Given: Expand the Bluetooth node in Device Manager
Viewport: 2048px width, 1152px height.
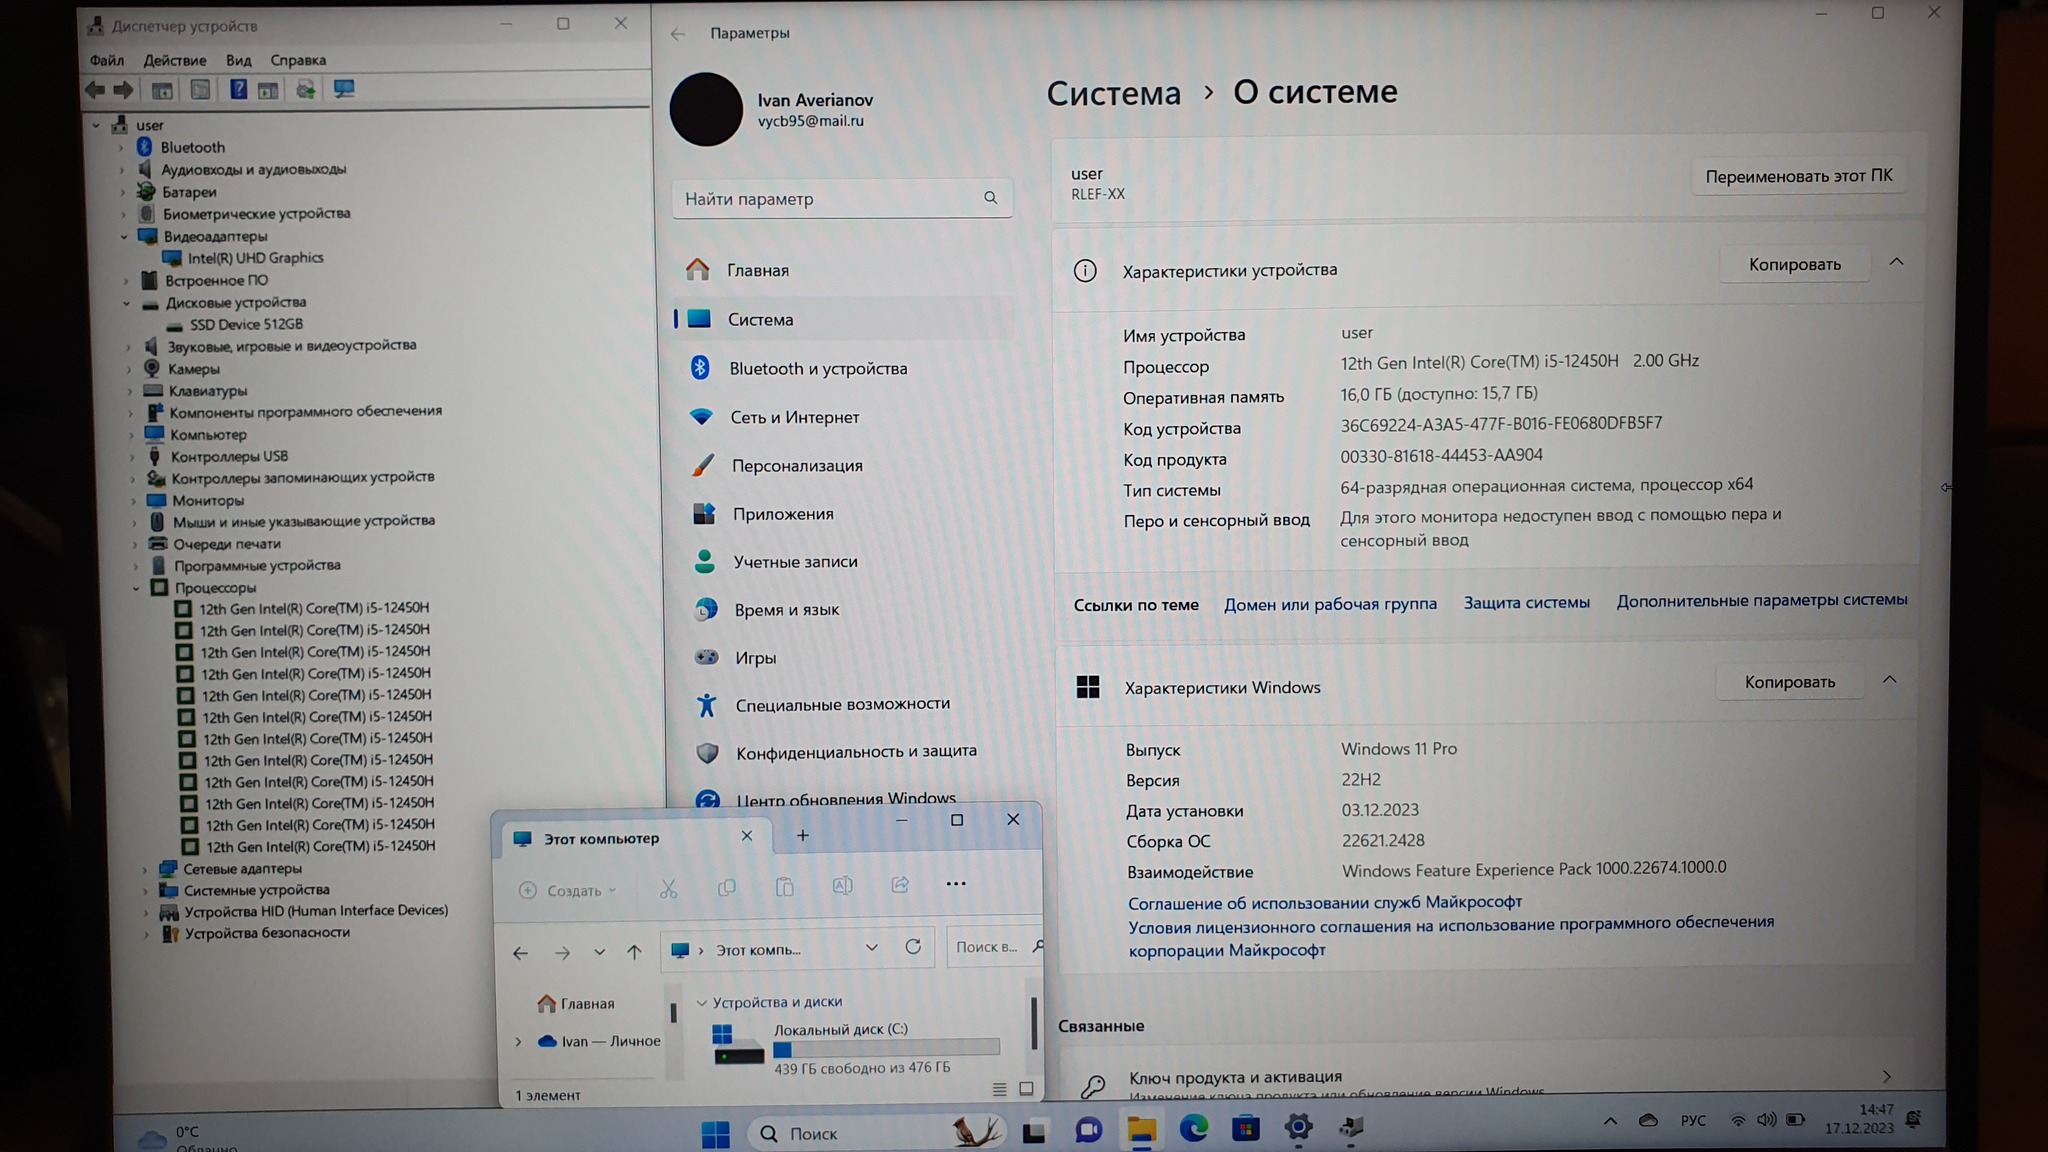Looking at the screenshot, I should [122, 147].
